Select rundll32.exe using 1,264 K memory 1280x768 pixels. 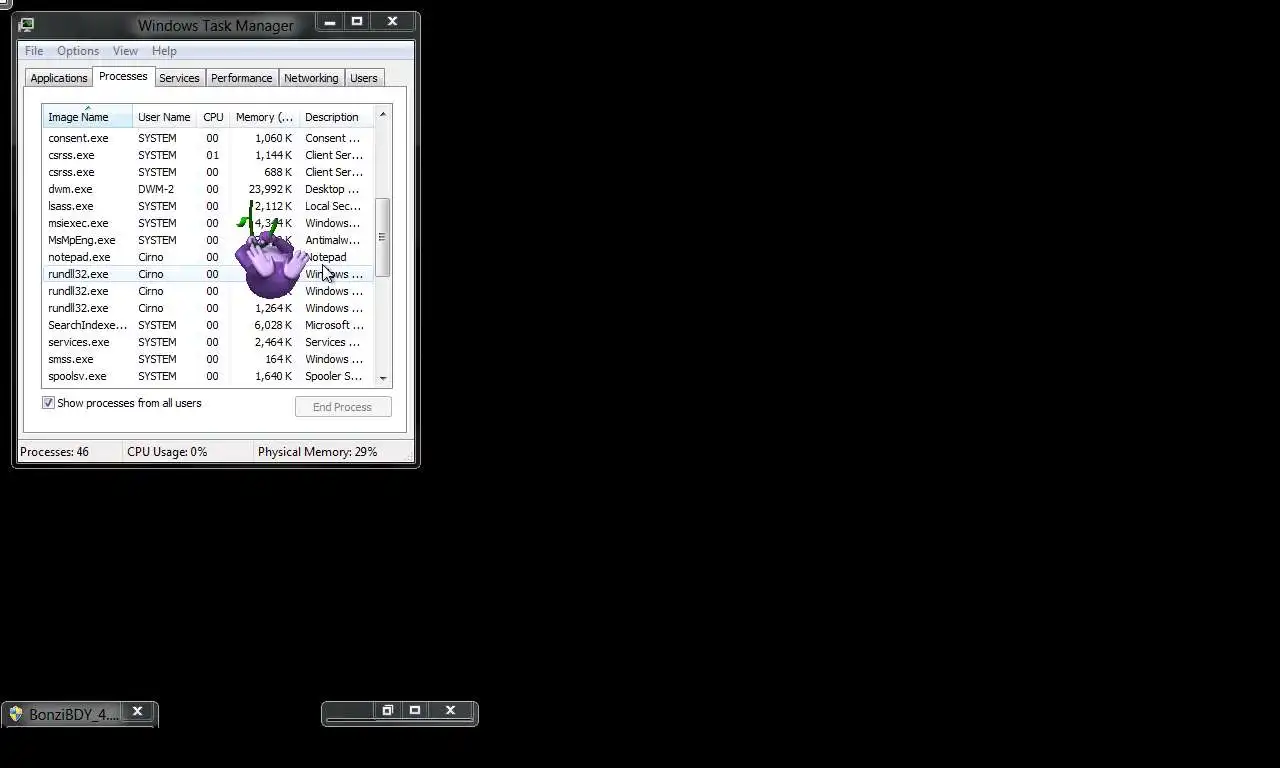pyautogui.click(x=208, y=308)
